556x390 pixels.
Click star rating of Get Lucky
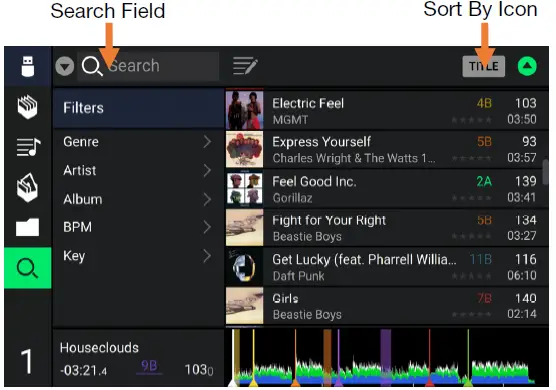471,276
